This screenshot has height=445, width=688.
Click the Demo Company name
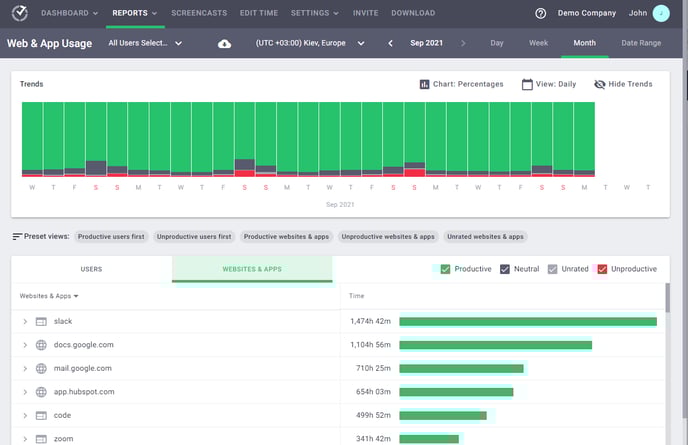click(x=587, y=13)
